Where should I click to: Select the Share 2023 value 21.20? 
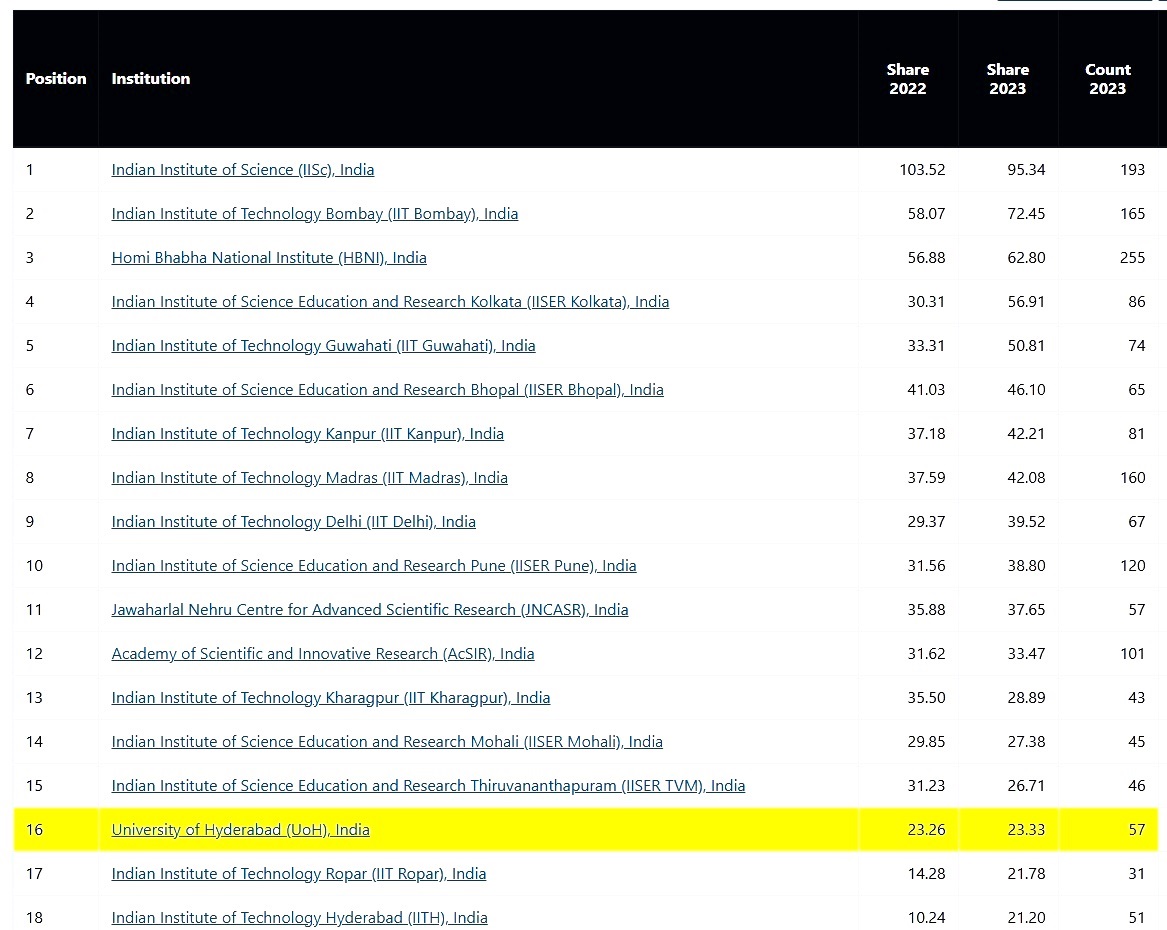1026,917
